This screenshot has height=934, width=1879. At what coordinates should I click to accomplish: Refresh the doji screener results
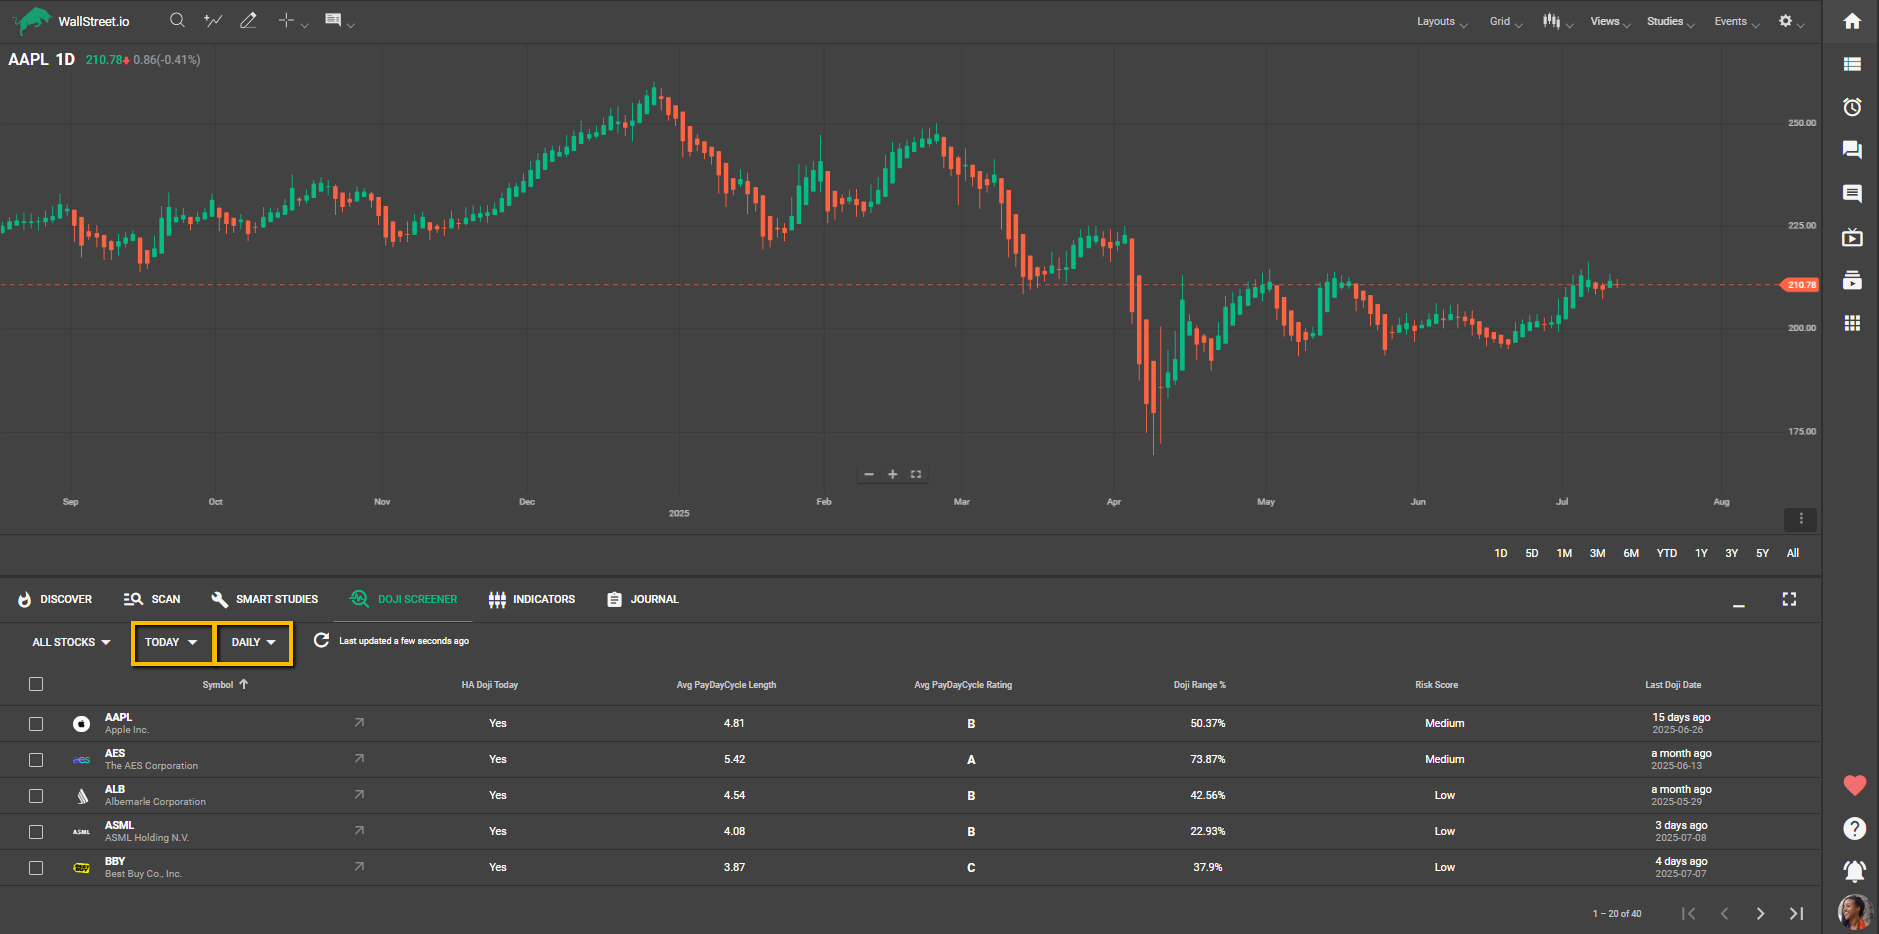(321, 640)
